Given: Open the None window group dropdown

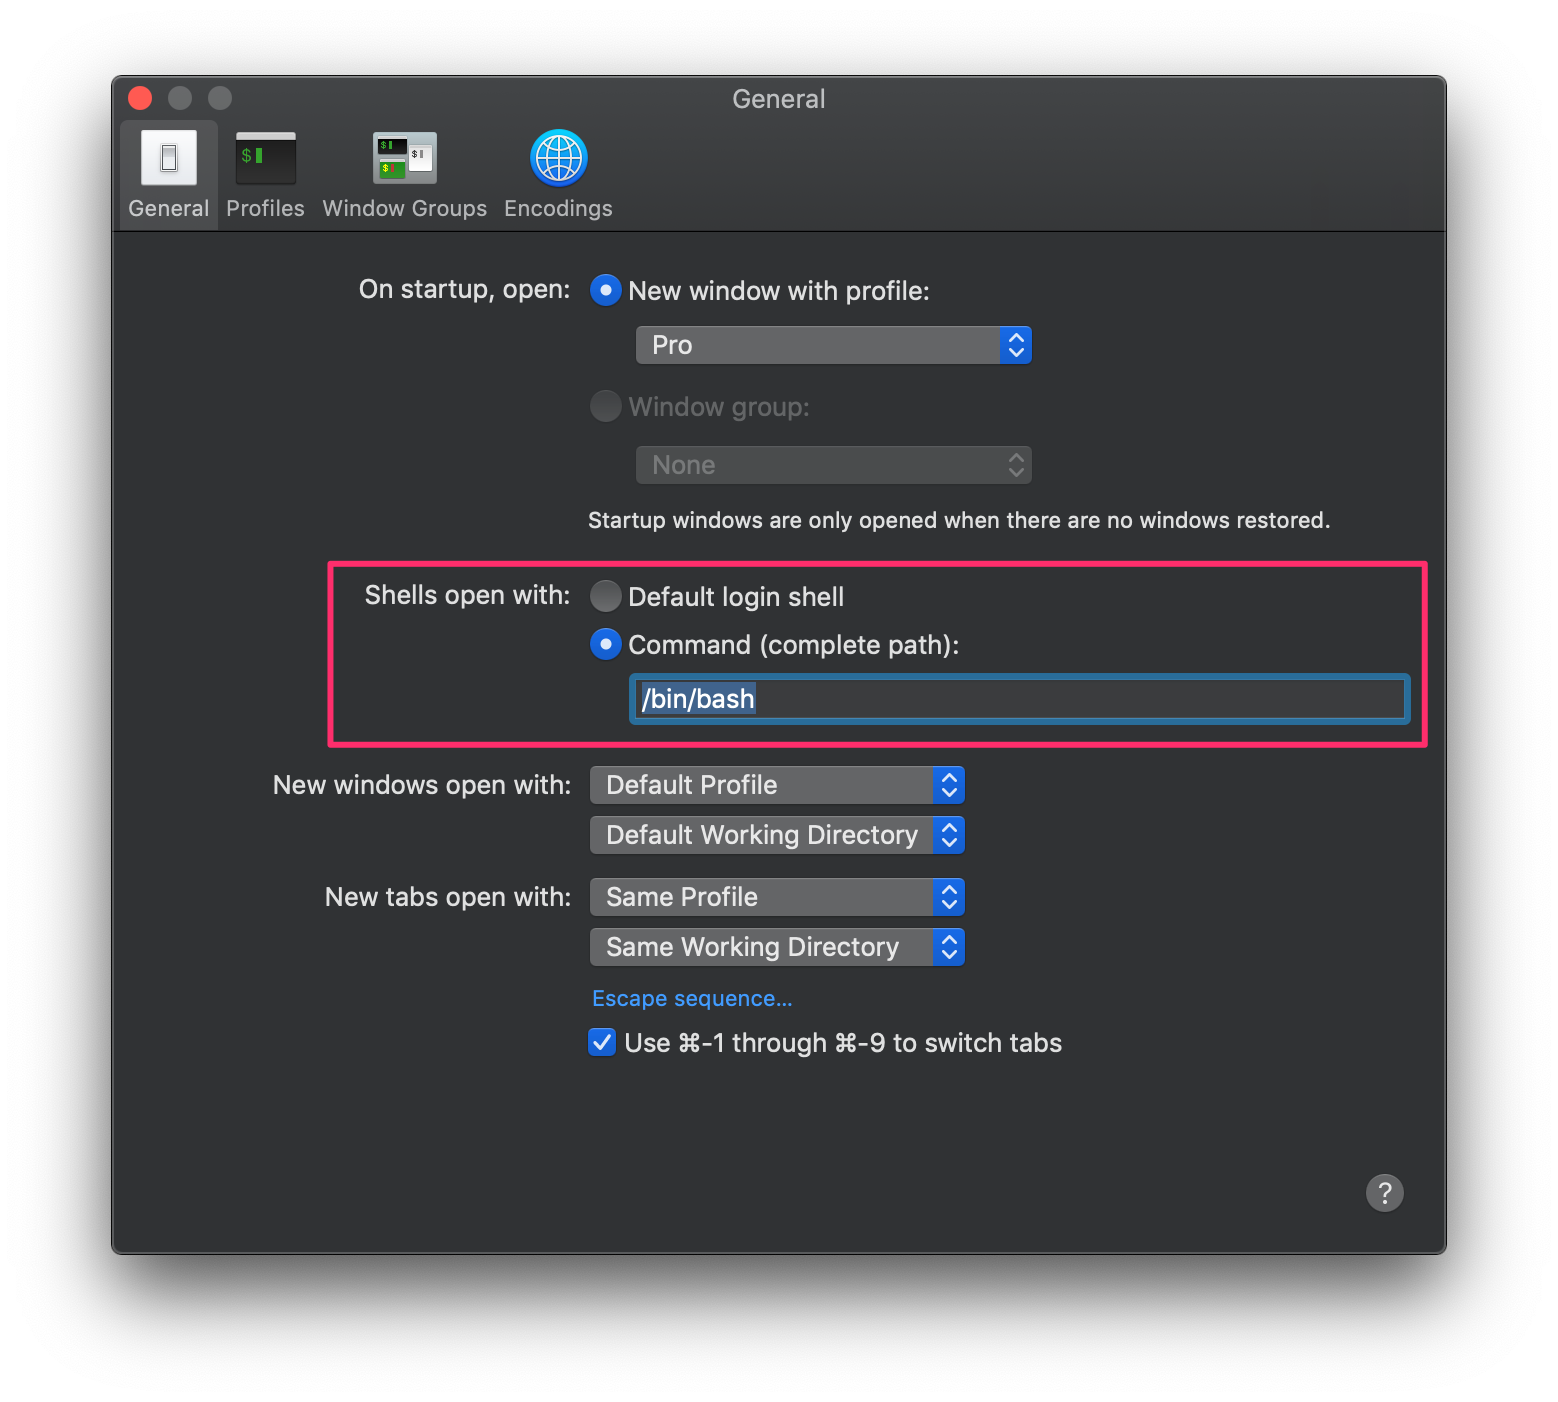Looking at the screenshot, I should coord(833,465).
